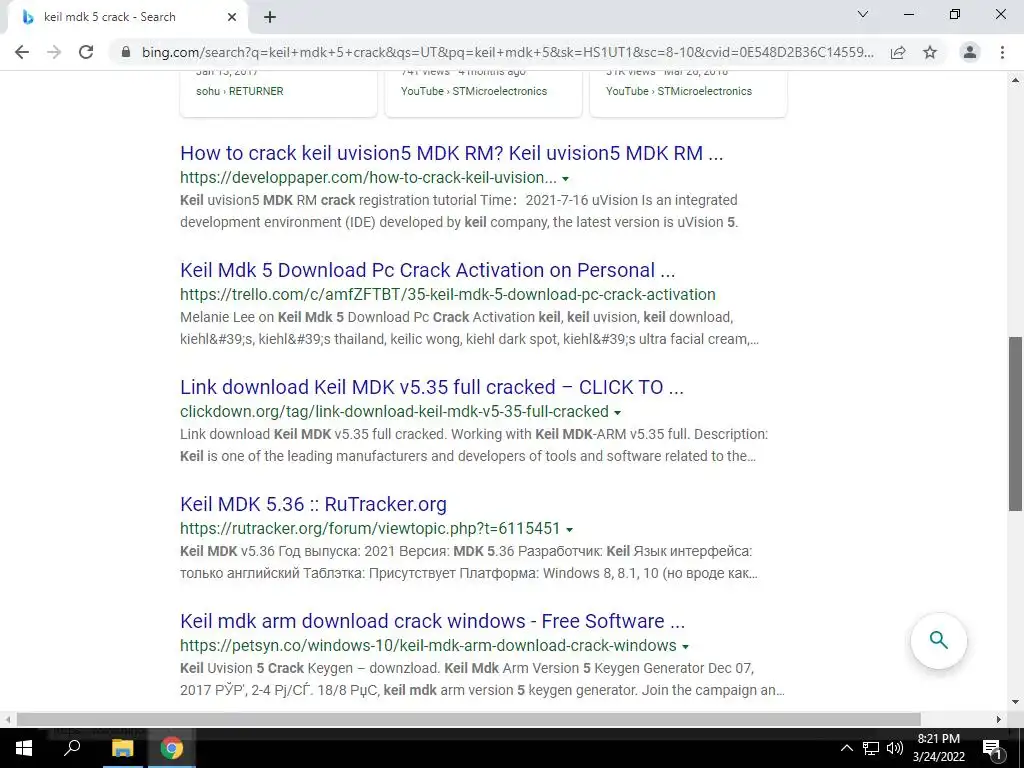Expand the developpaper.com URL dropdown arrow
Screen dimensions: 1024x768
(566, 179)
